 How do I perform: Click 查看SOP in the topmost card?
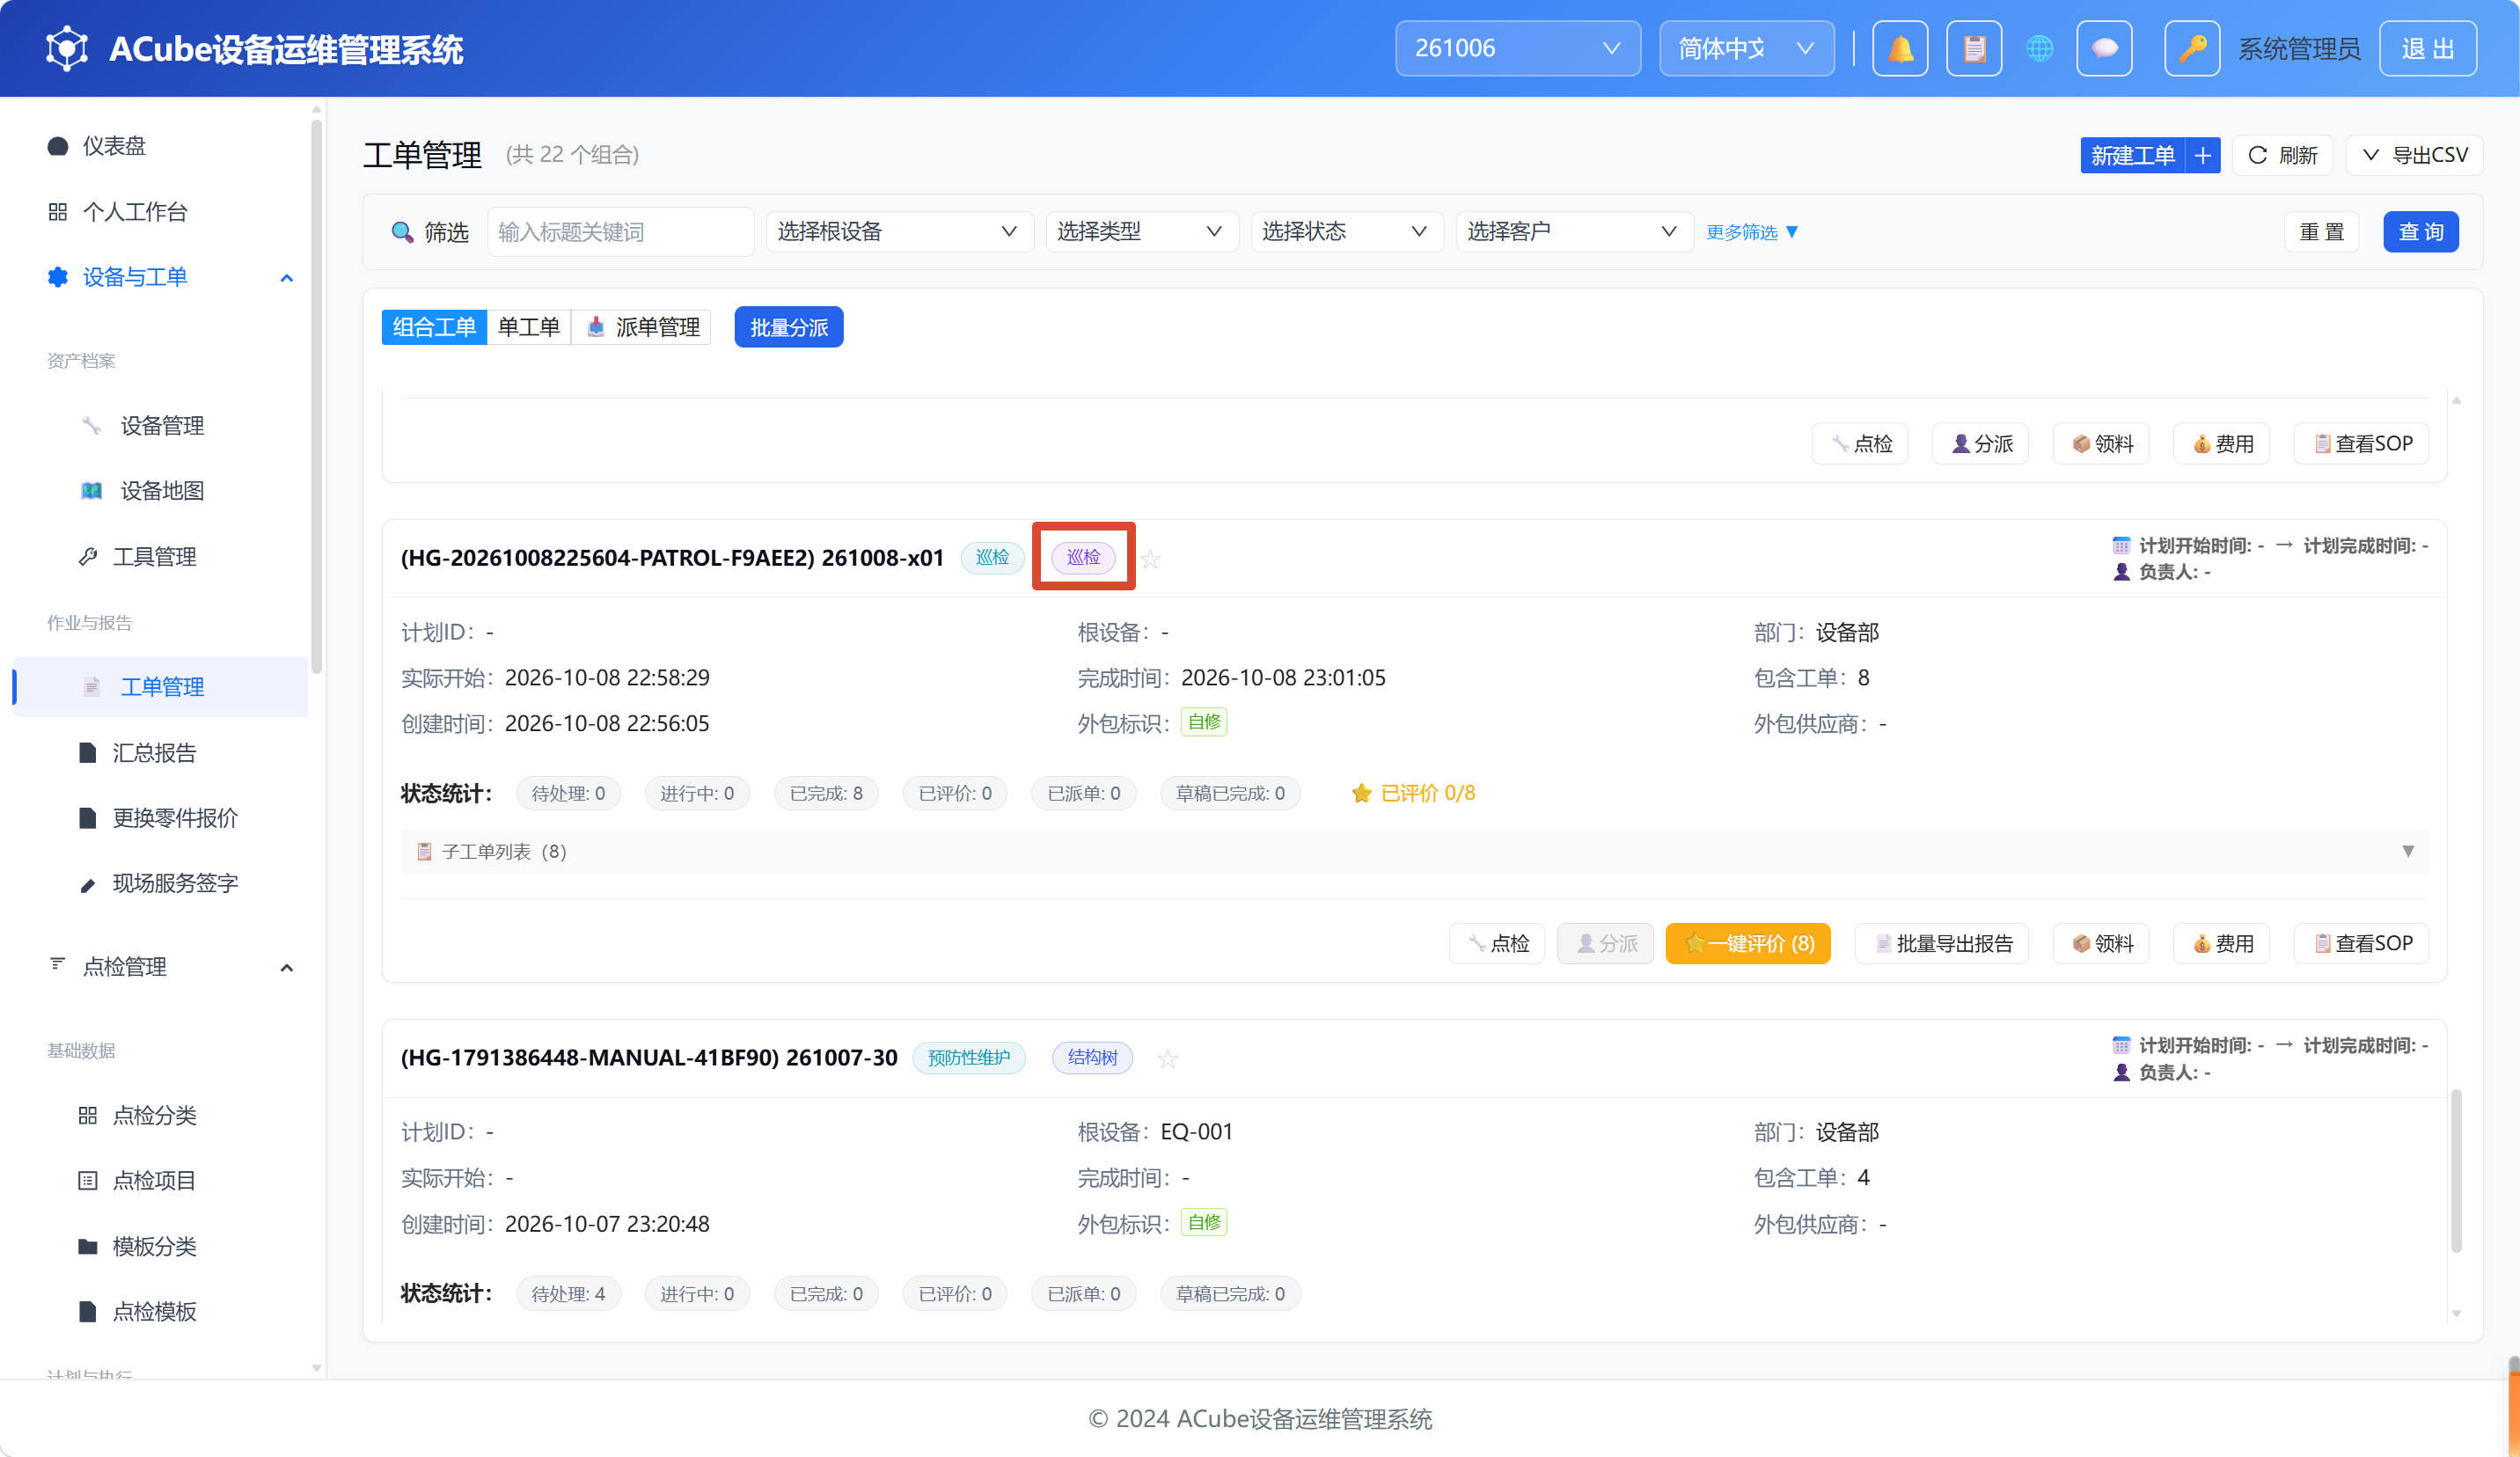[x=2361, y=444]
